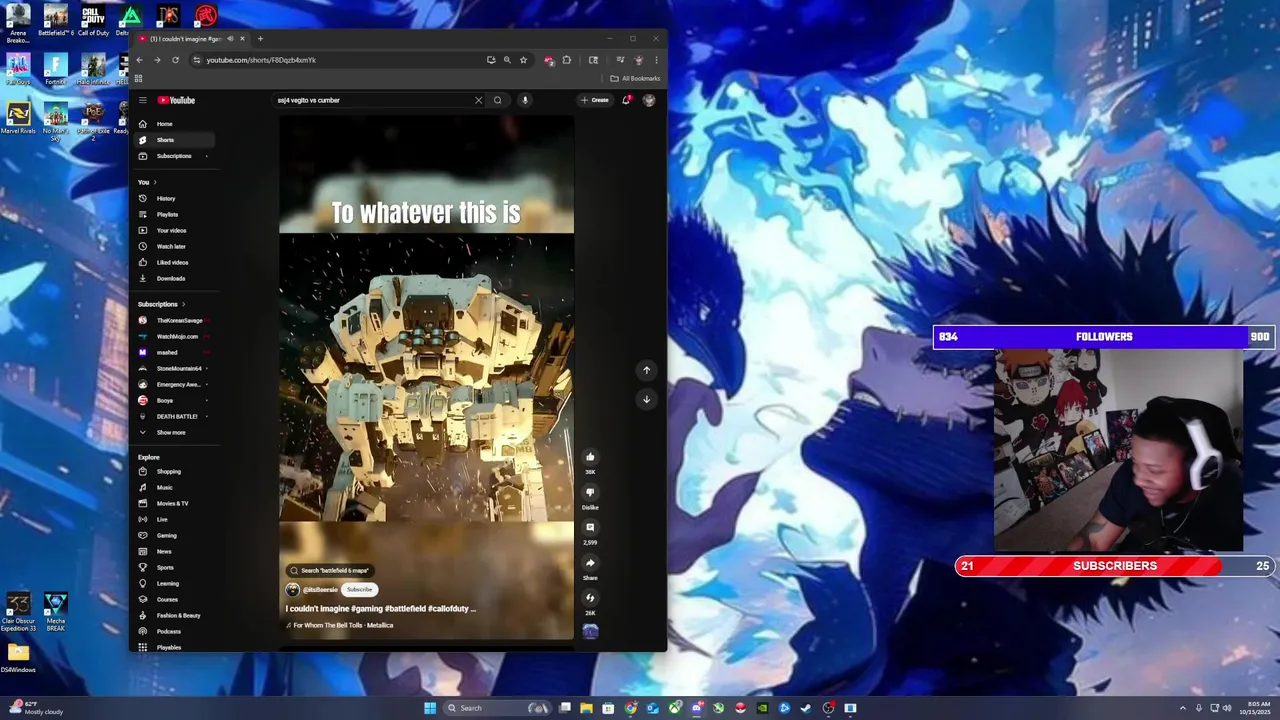Click the Create button
The height and width of the screenshot is (720, 1280).
pyautogui.click(x=594, y=100)
